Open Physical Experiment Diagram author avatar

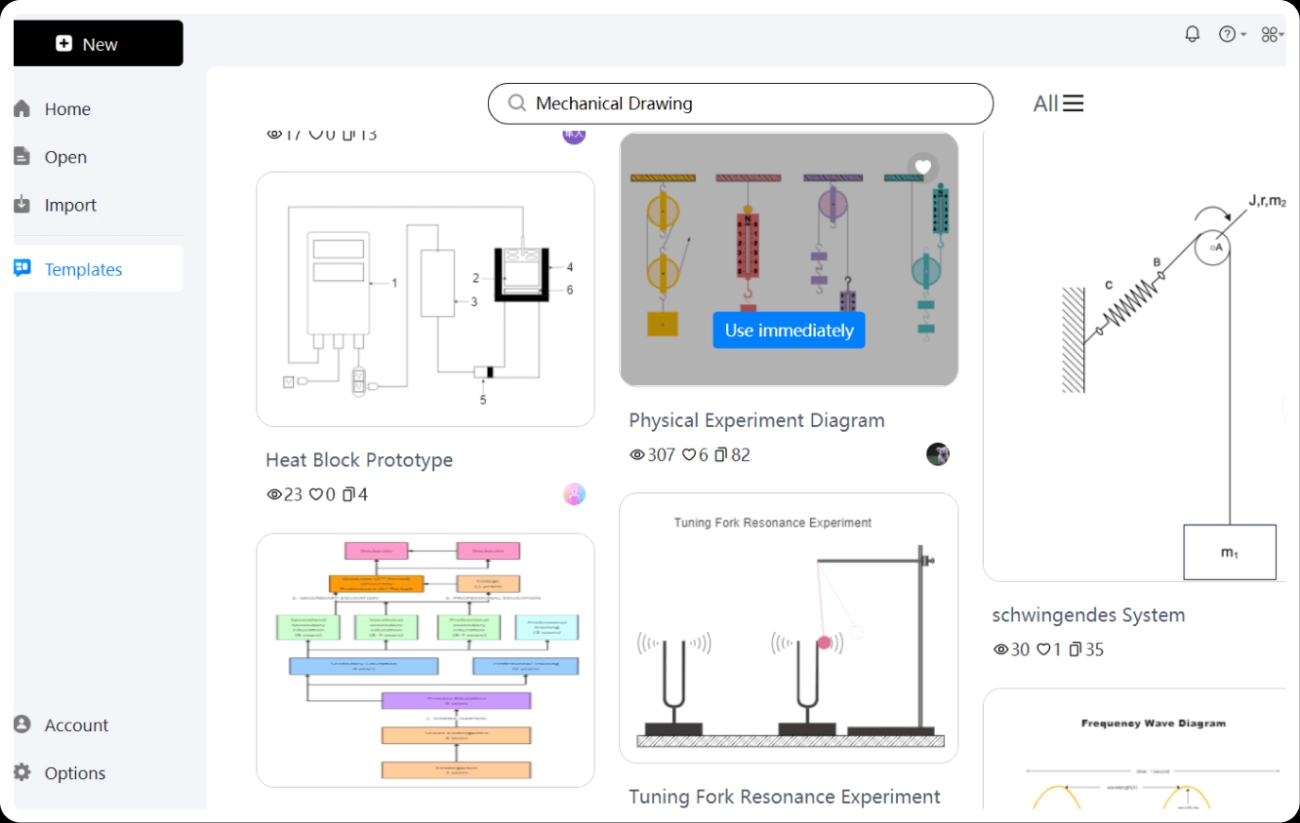pos(937,454)
